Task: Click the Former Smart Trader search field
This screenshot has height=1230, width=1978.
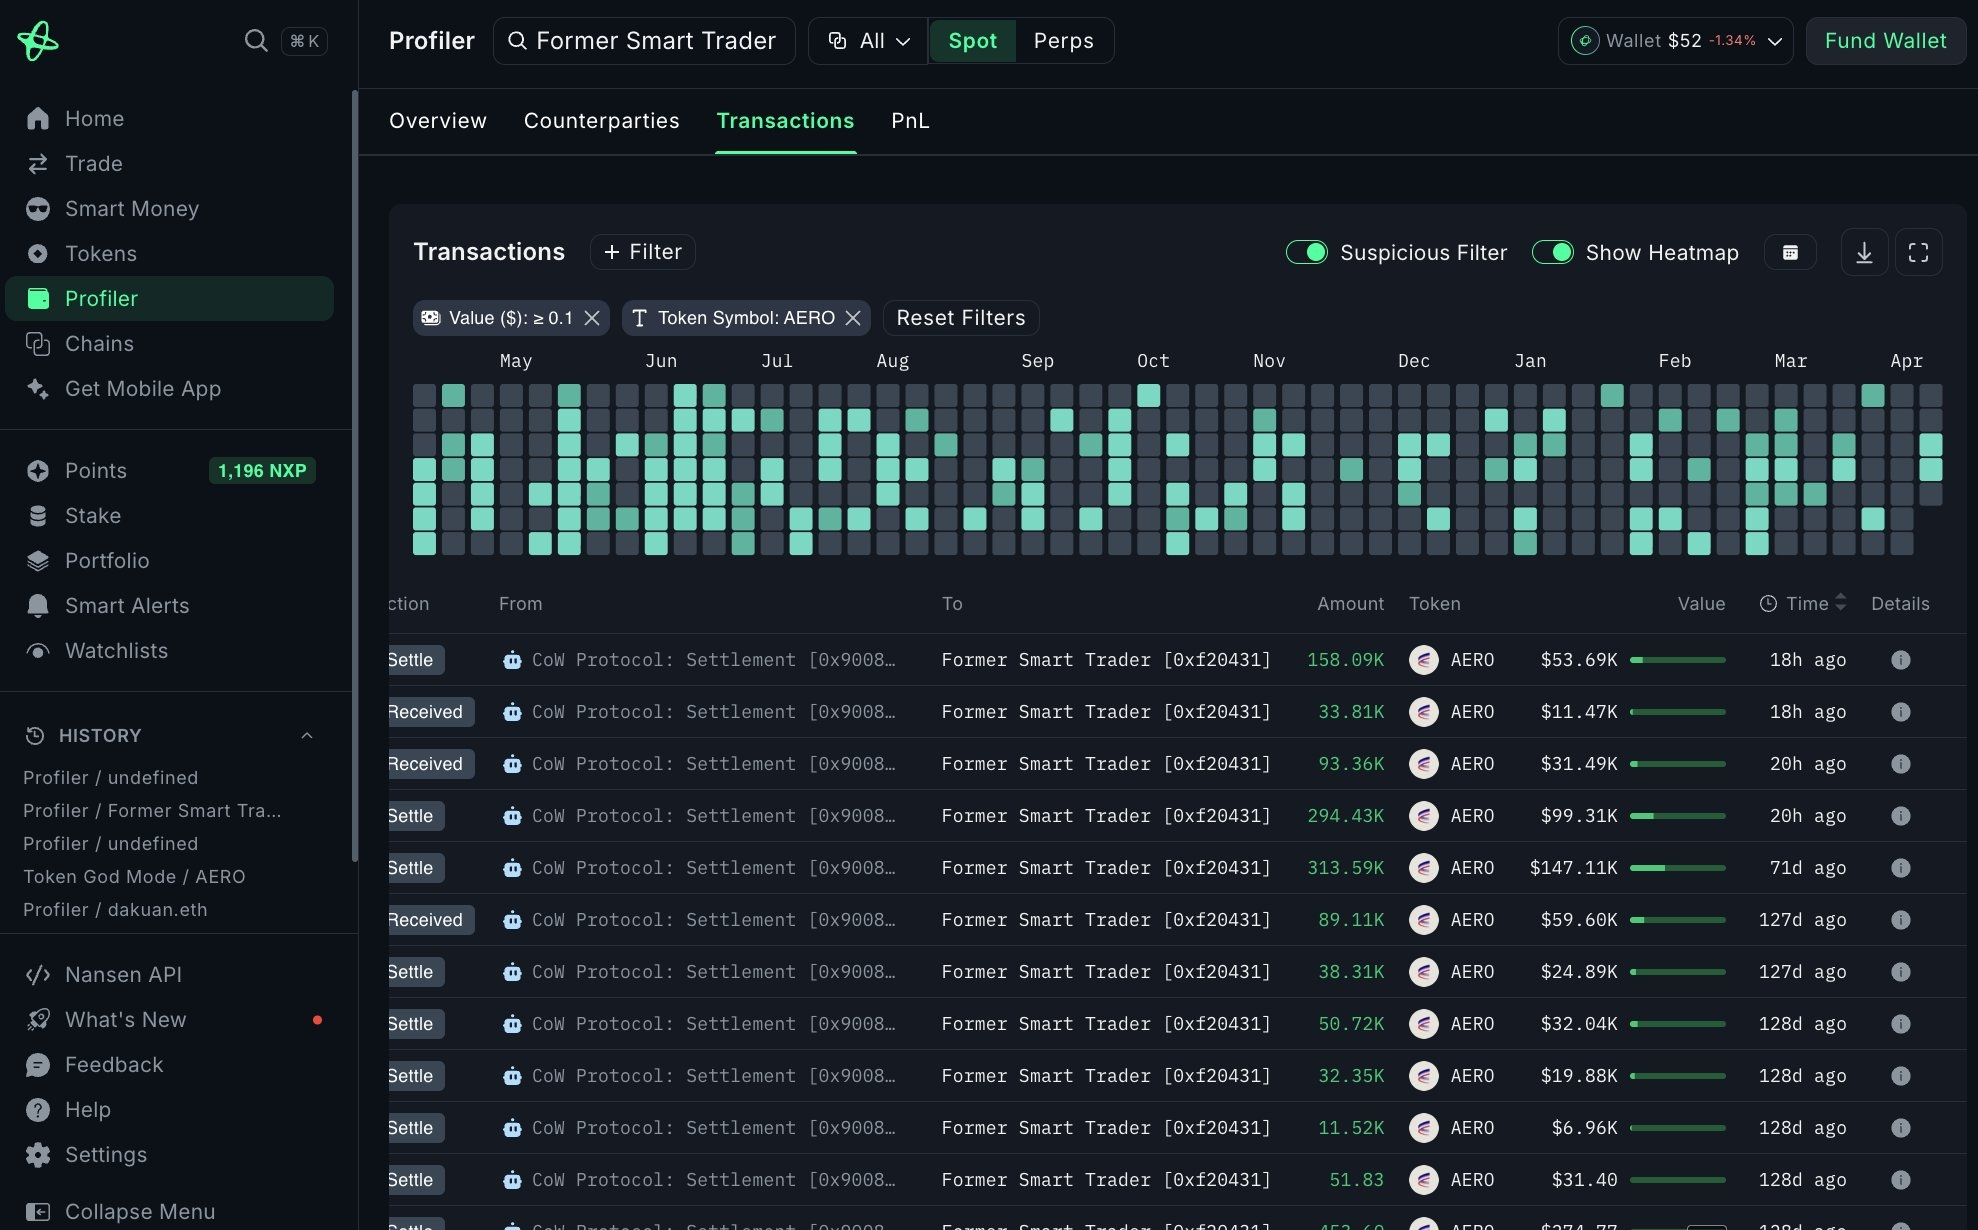Action: 644,41
